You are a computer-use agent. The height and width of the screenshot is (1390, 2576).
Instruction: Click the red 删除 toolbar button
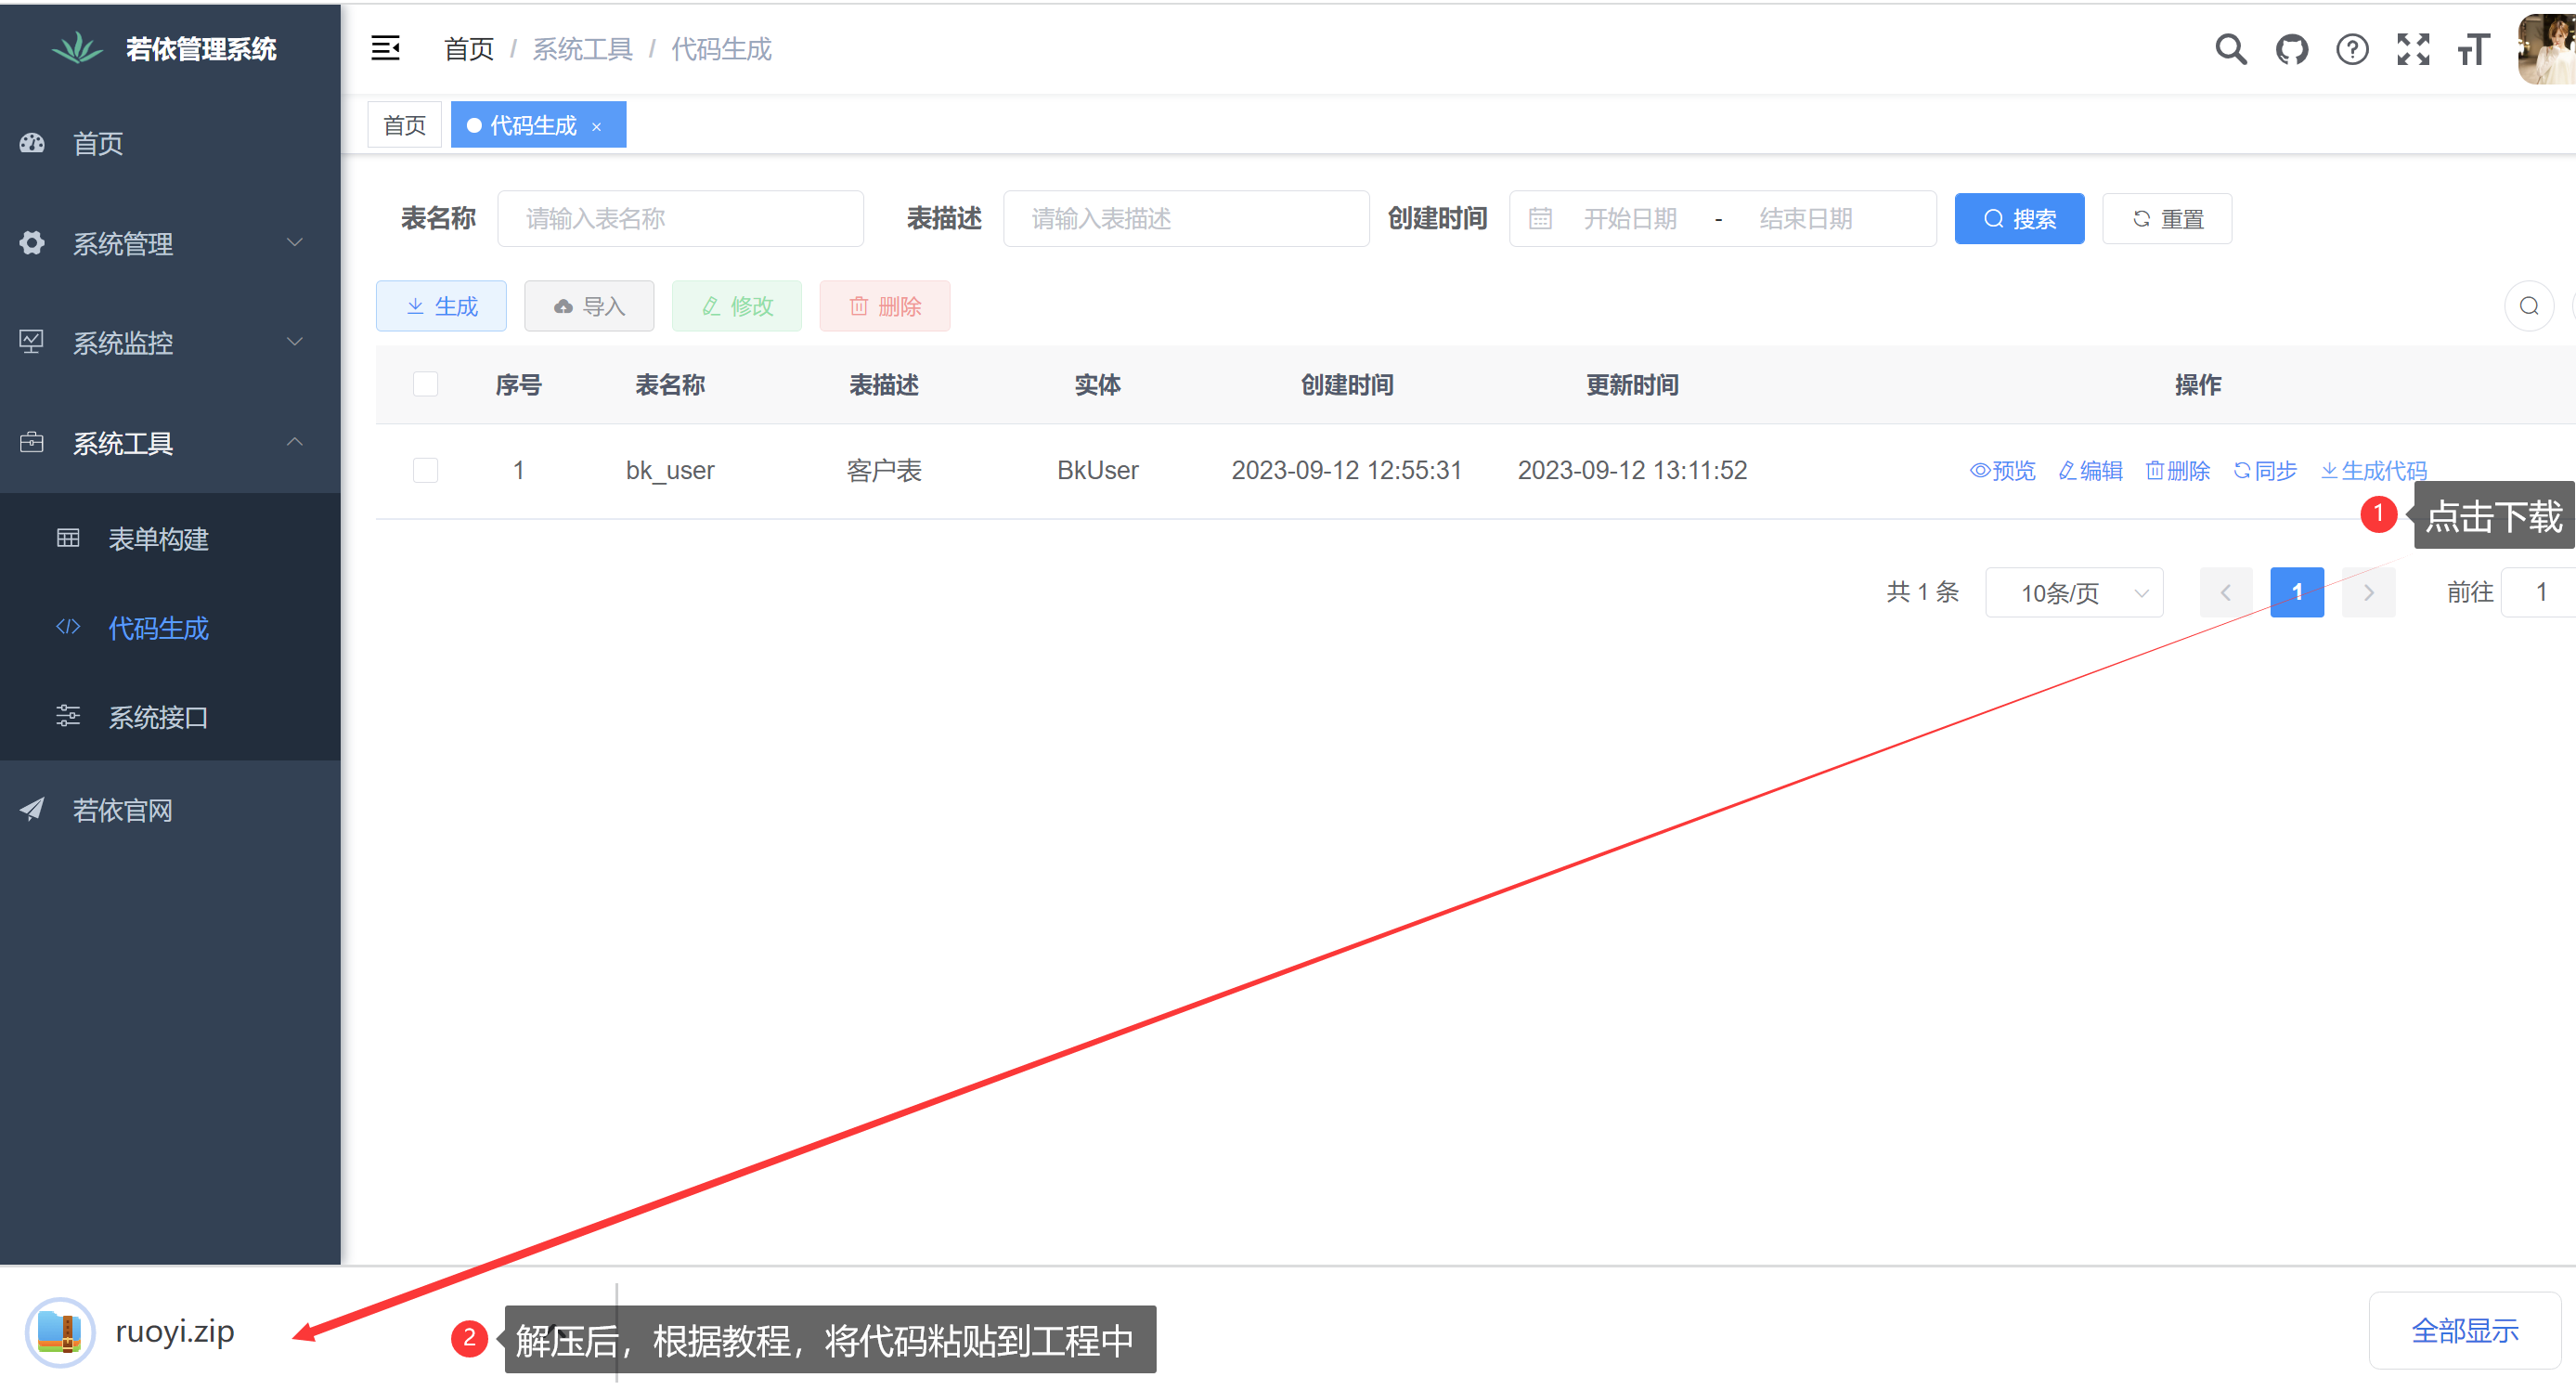coord(884,306)
